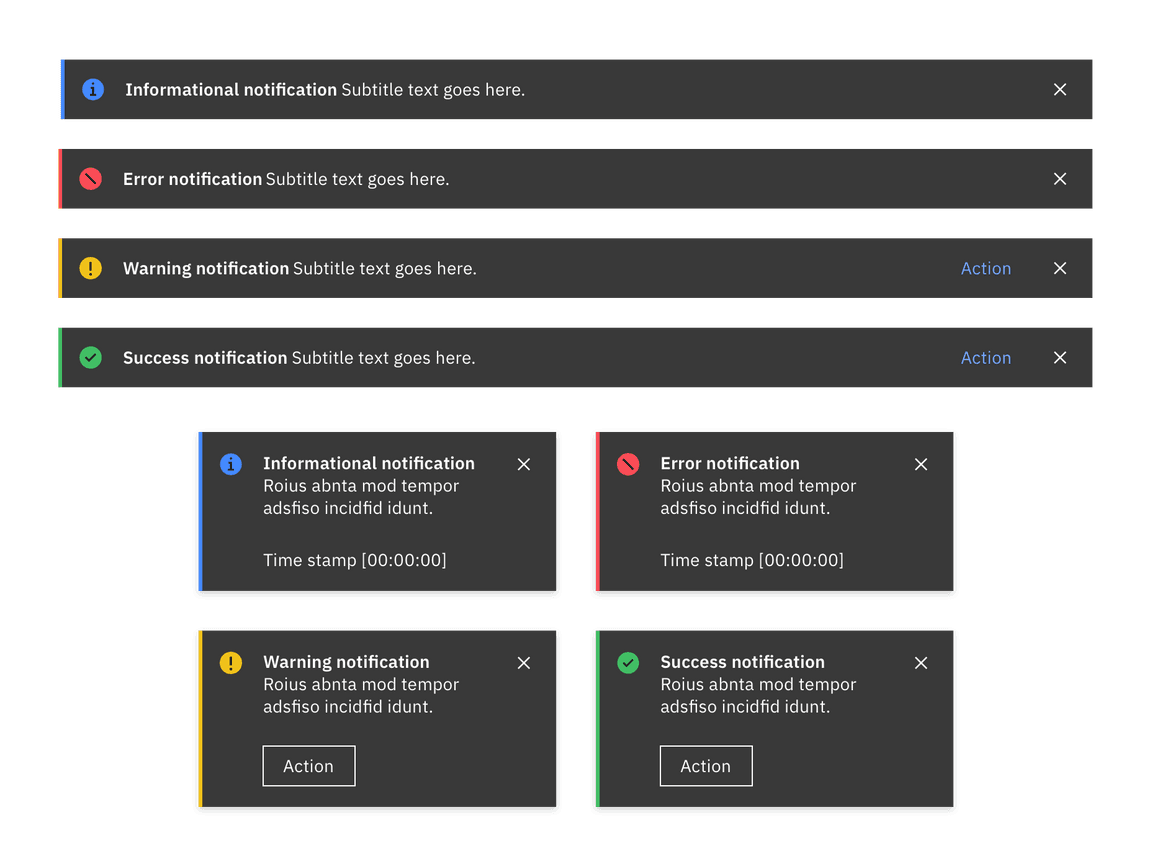Screen dimensions: 1152x864
Task: Close the warning toast notification card
Action: click(x=524, y=663)
